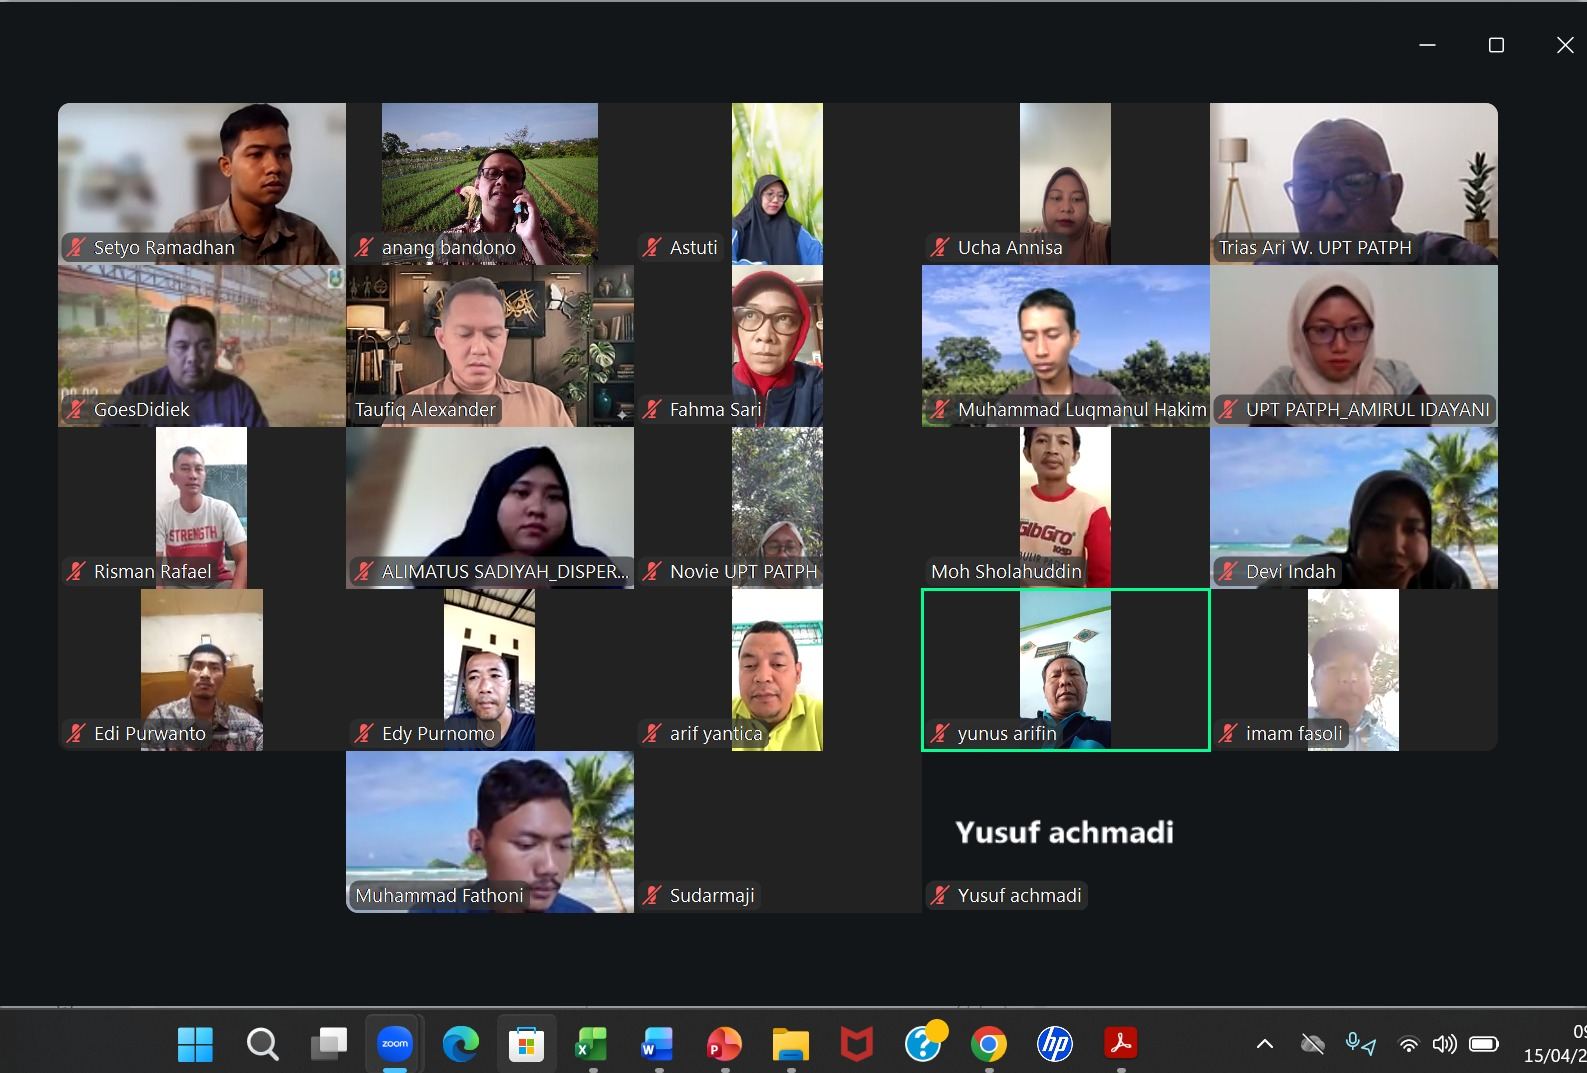Screen dimensions: 1587x1073
Task: Launch Microsoft Edge from the taskbar
Action: (461, 1044)
